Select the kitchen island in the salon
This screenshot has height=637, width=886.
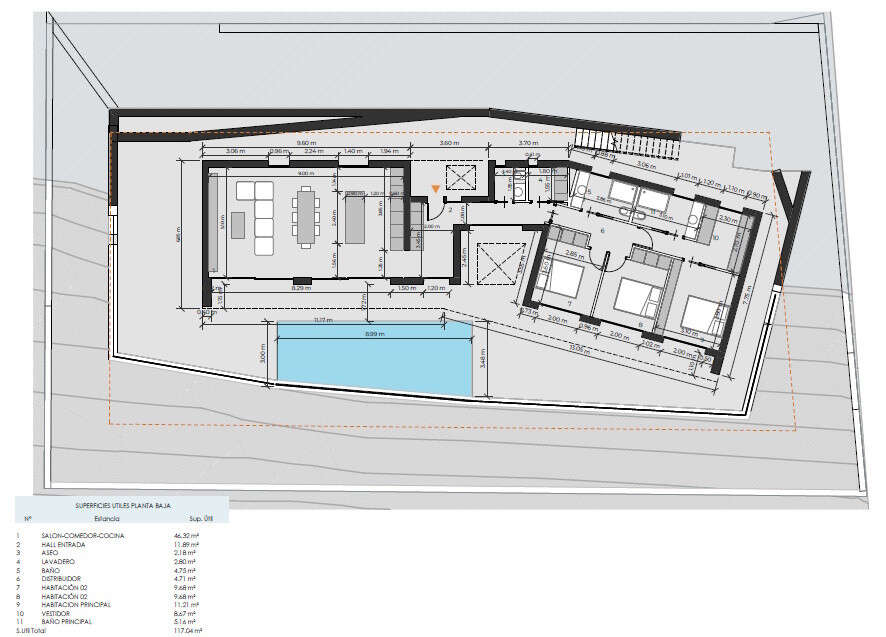(352, 218)
